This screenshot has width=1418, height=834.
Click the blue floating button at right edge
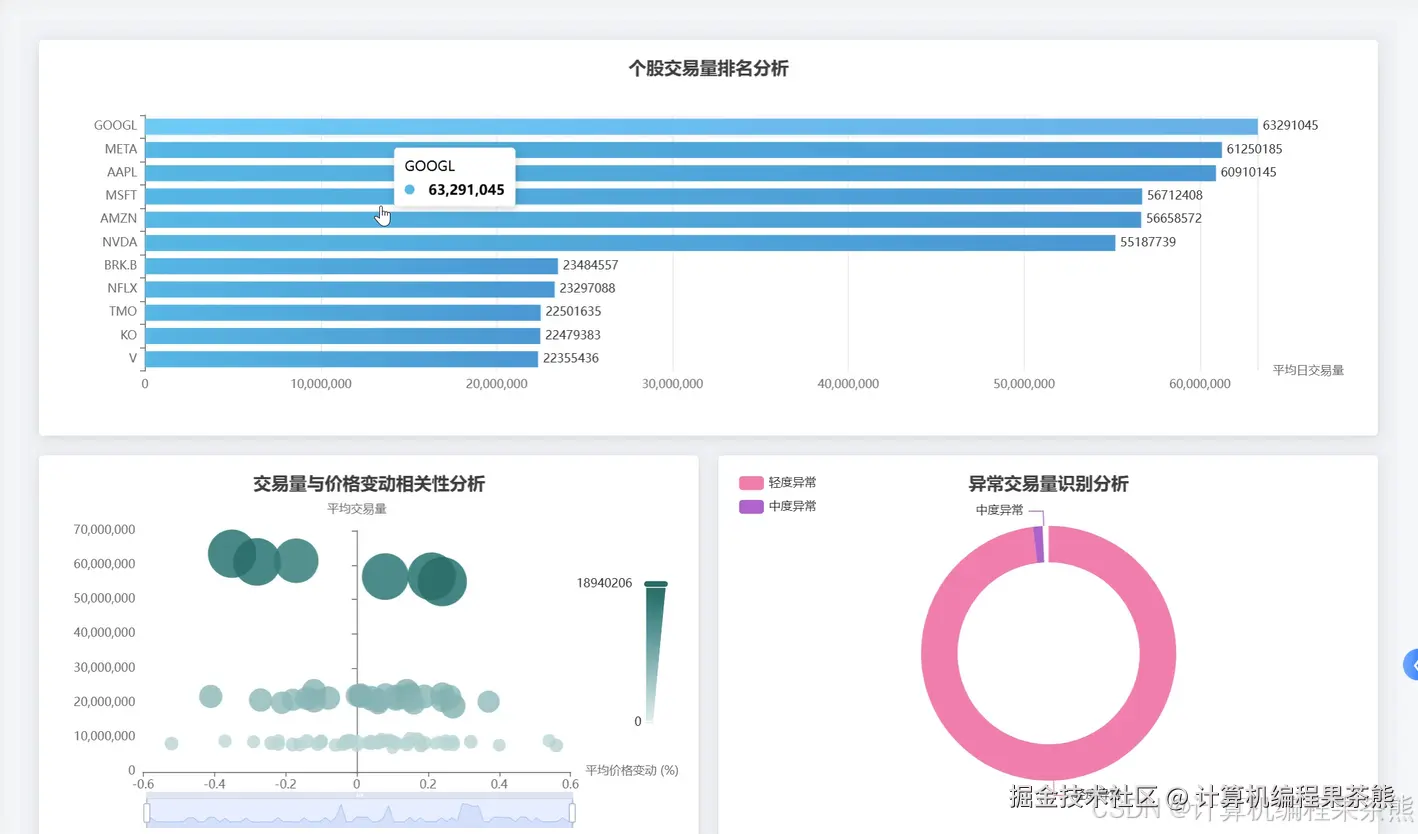tap(1411, 665)
